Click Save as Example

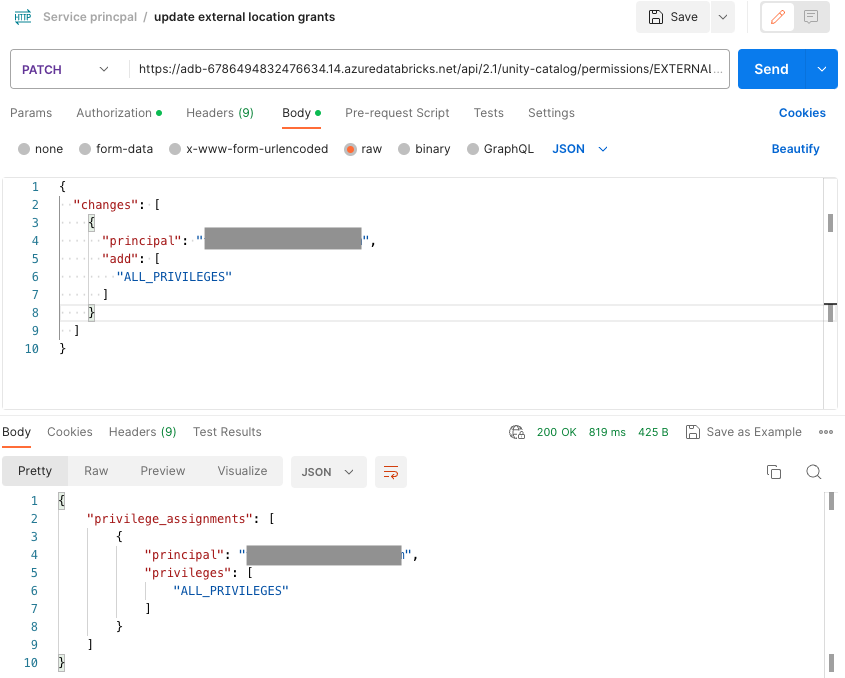pyautogui.click(x=744, y=432)
